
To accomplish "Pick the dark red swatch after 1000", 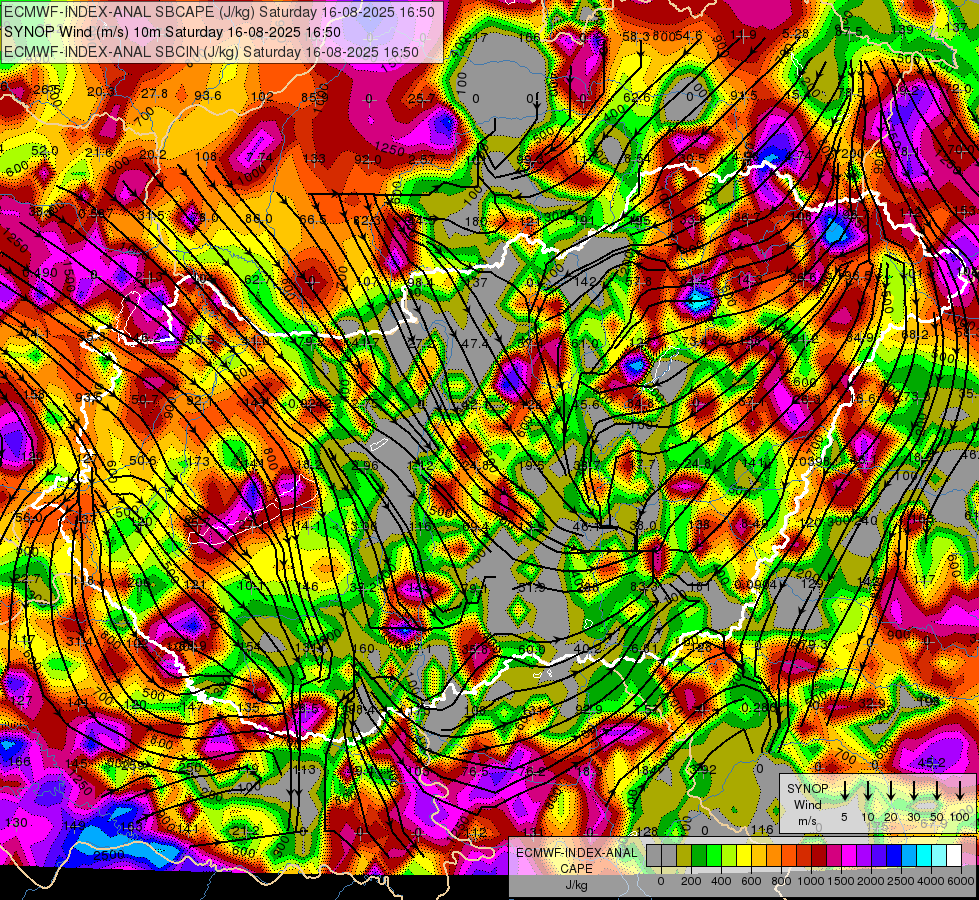I will [x=819, y=855].
